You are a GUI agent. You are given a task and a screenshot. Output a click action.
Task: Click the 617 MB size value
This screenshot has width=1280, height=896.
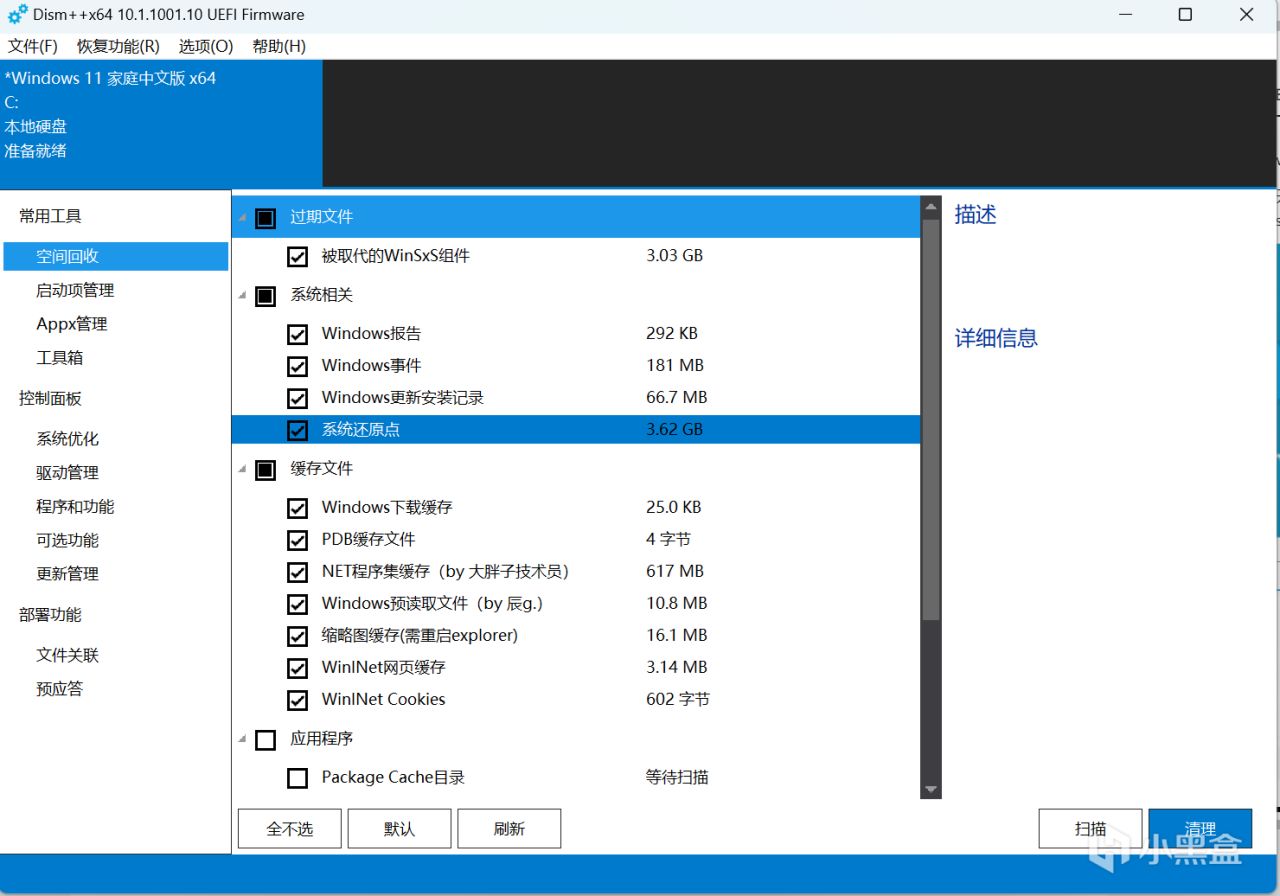[x=675, y=571]
